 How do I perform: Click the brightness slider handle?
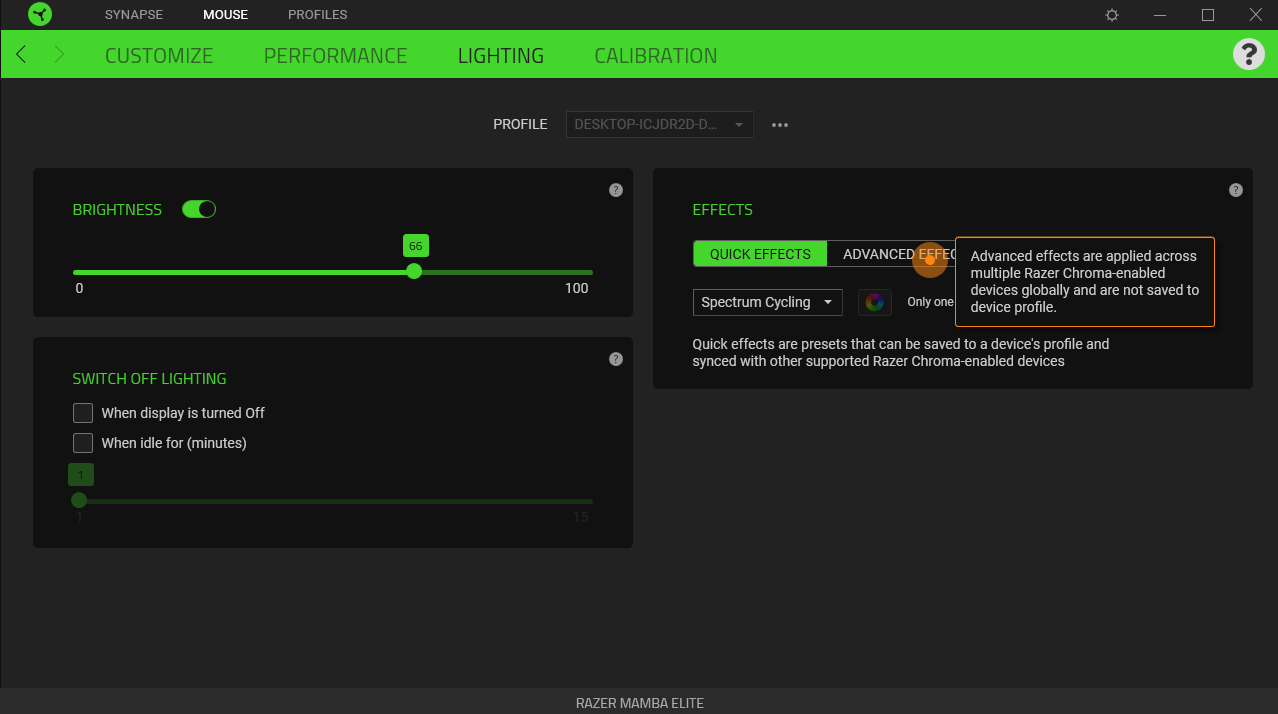[x=414, y=272]
